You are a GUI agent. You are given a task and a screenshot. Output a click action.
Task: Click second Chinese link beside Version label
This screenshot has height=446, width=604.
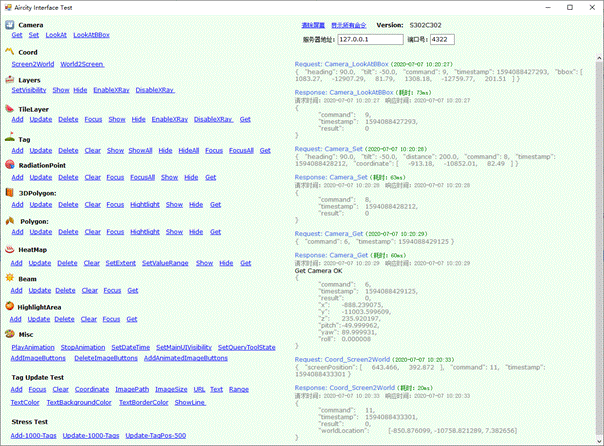pos(349,25)
